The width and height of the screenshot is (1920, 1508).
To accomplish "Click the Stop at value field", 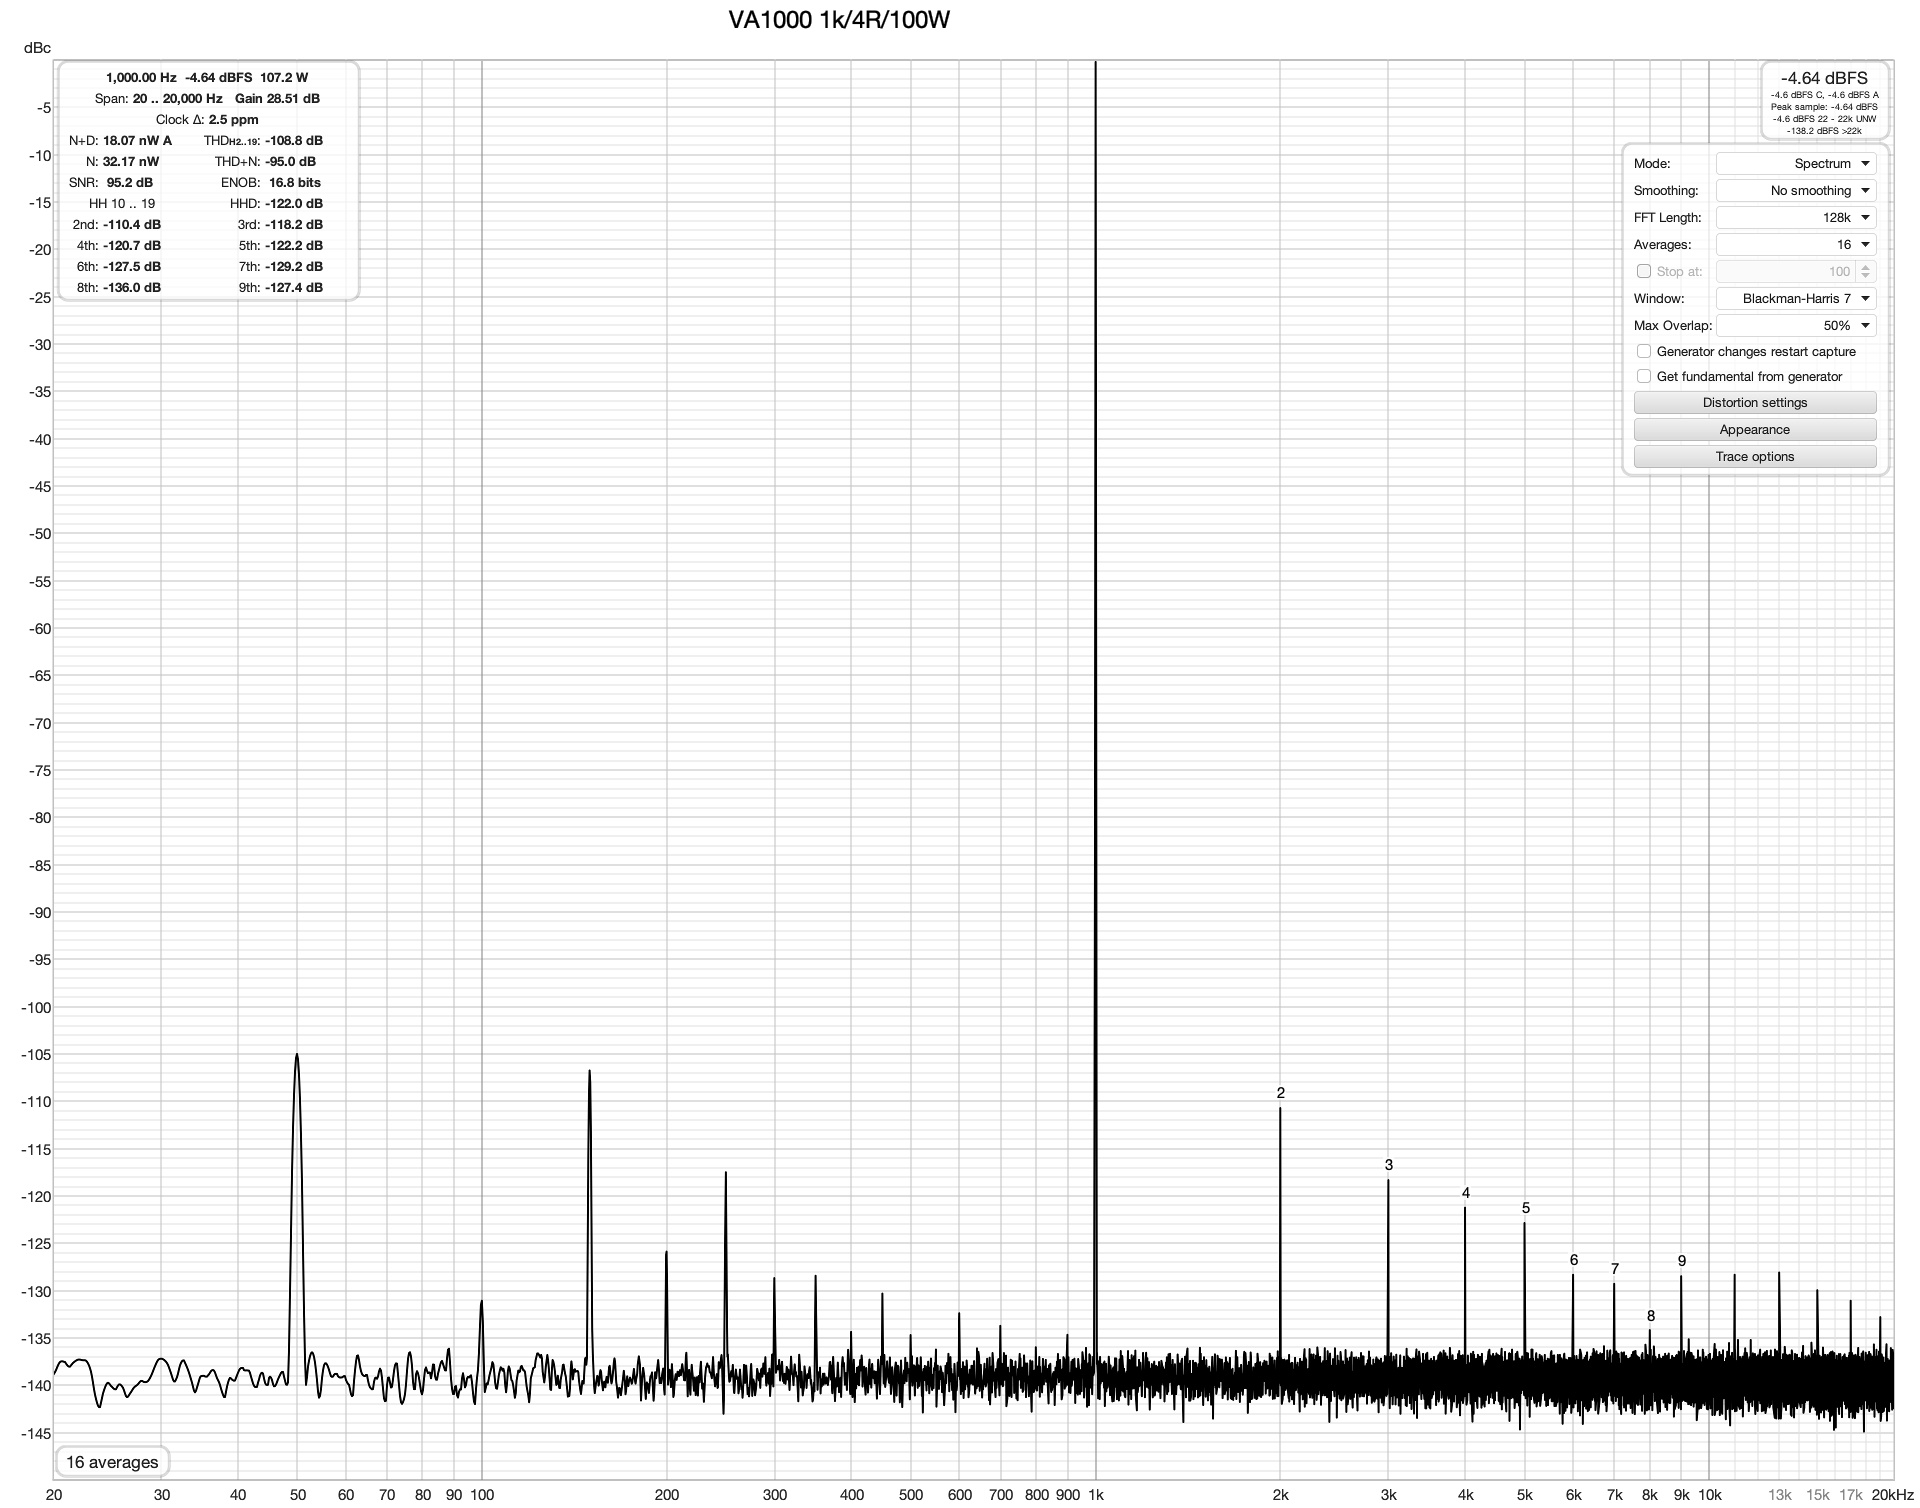I will click(1785, 271).
